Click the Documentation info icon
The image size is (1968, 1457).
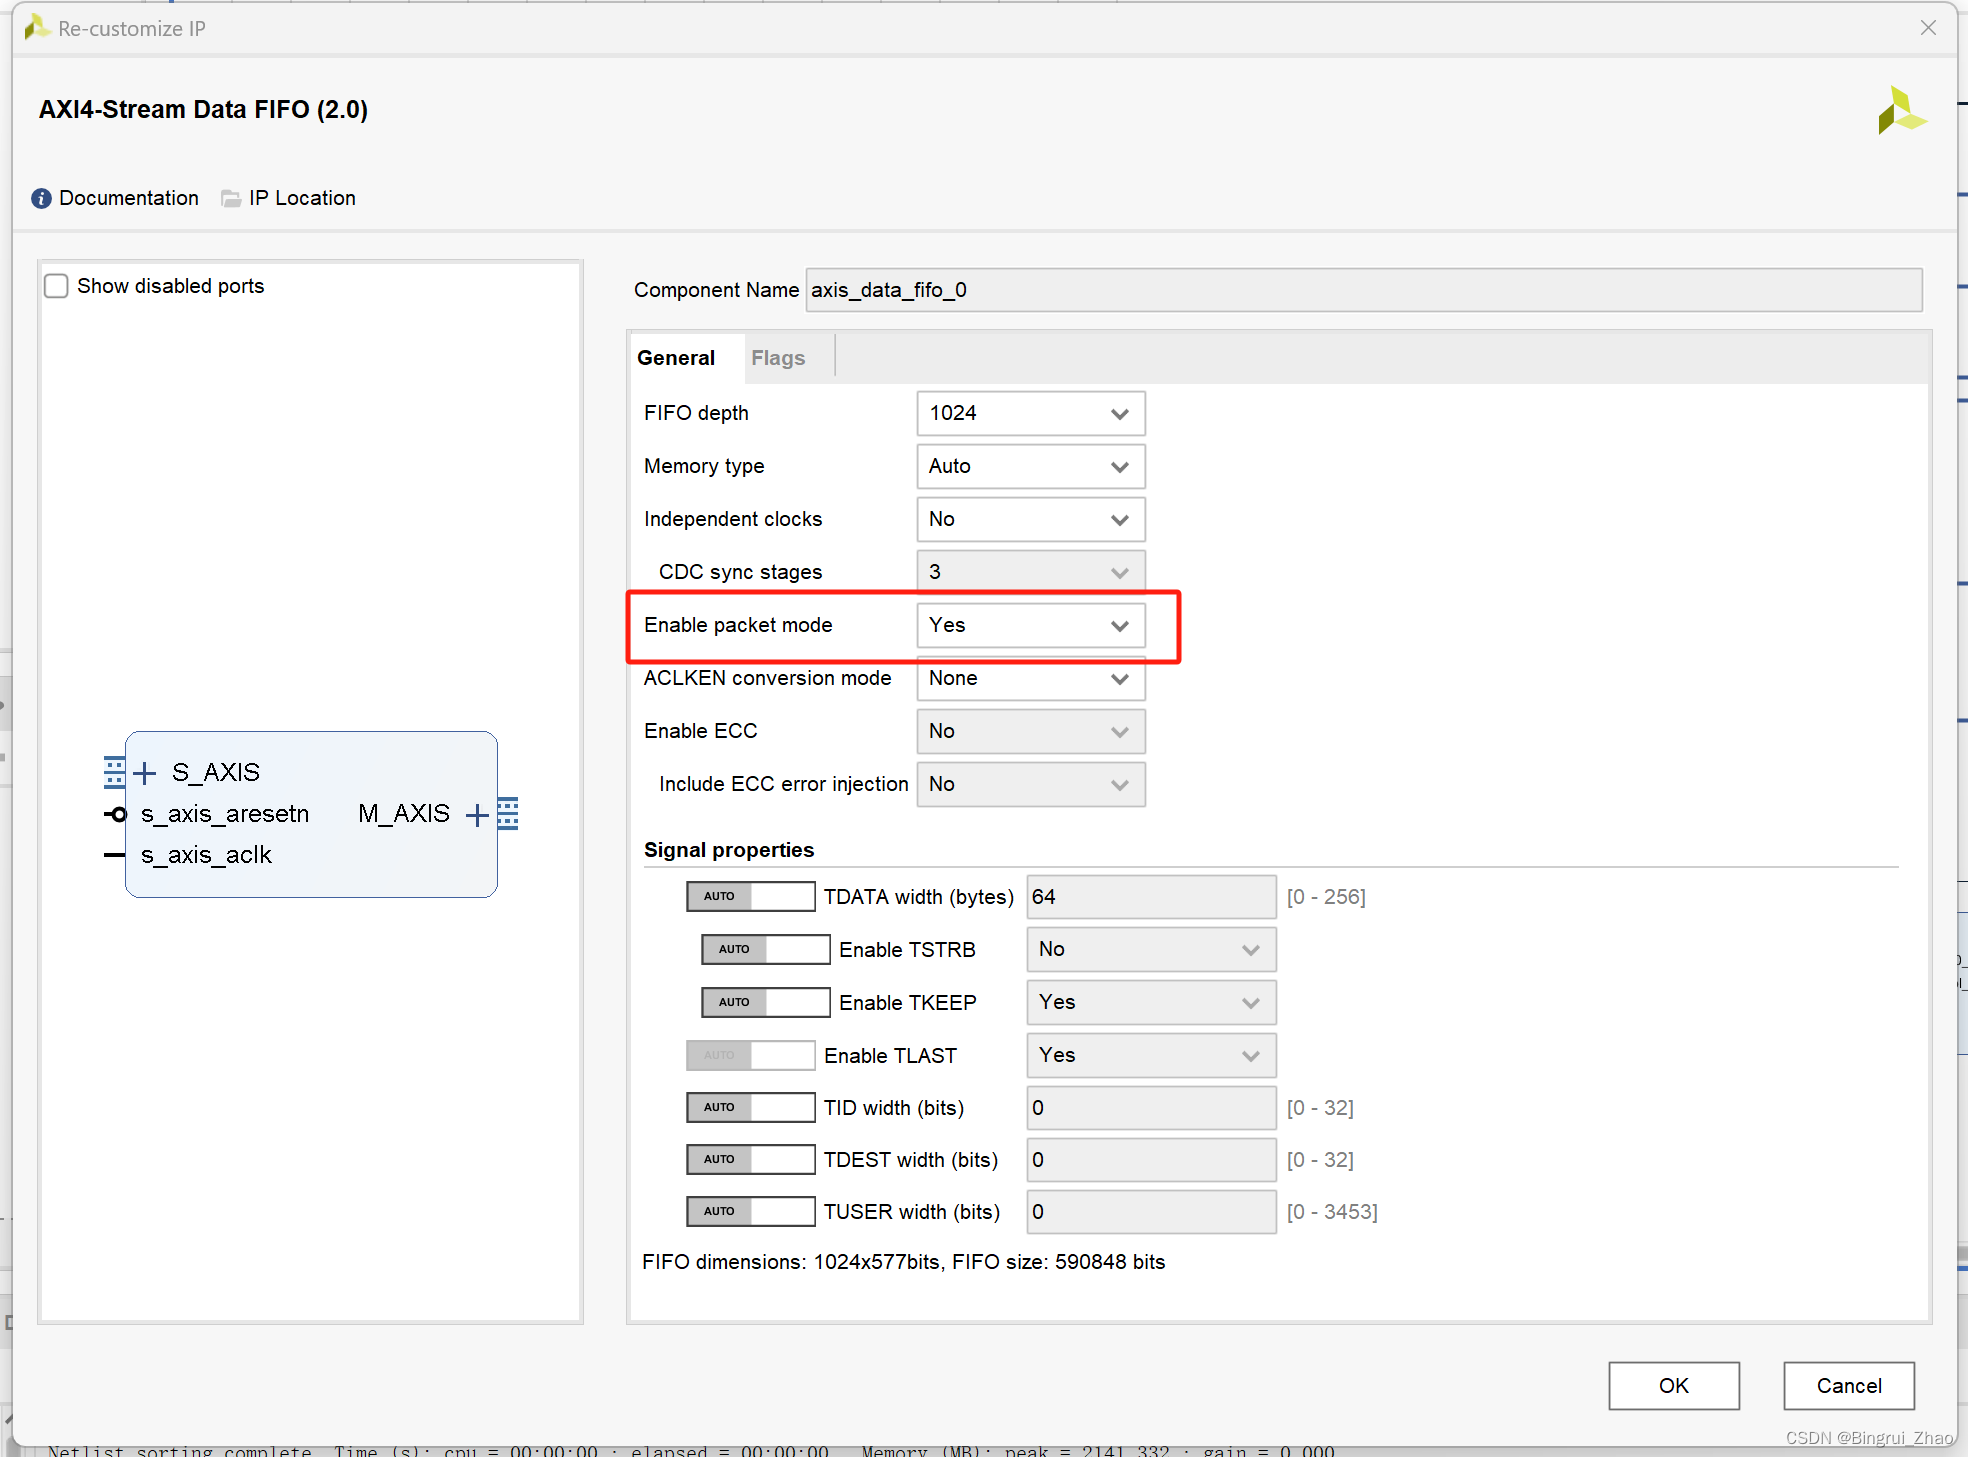[x=41, y=198]
